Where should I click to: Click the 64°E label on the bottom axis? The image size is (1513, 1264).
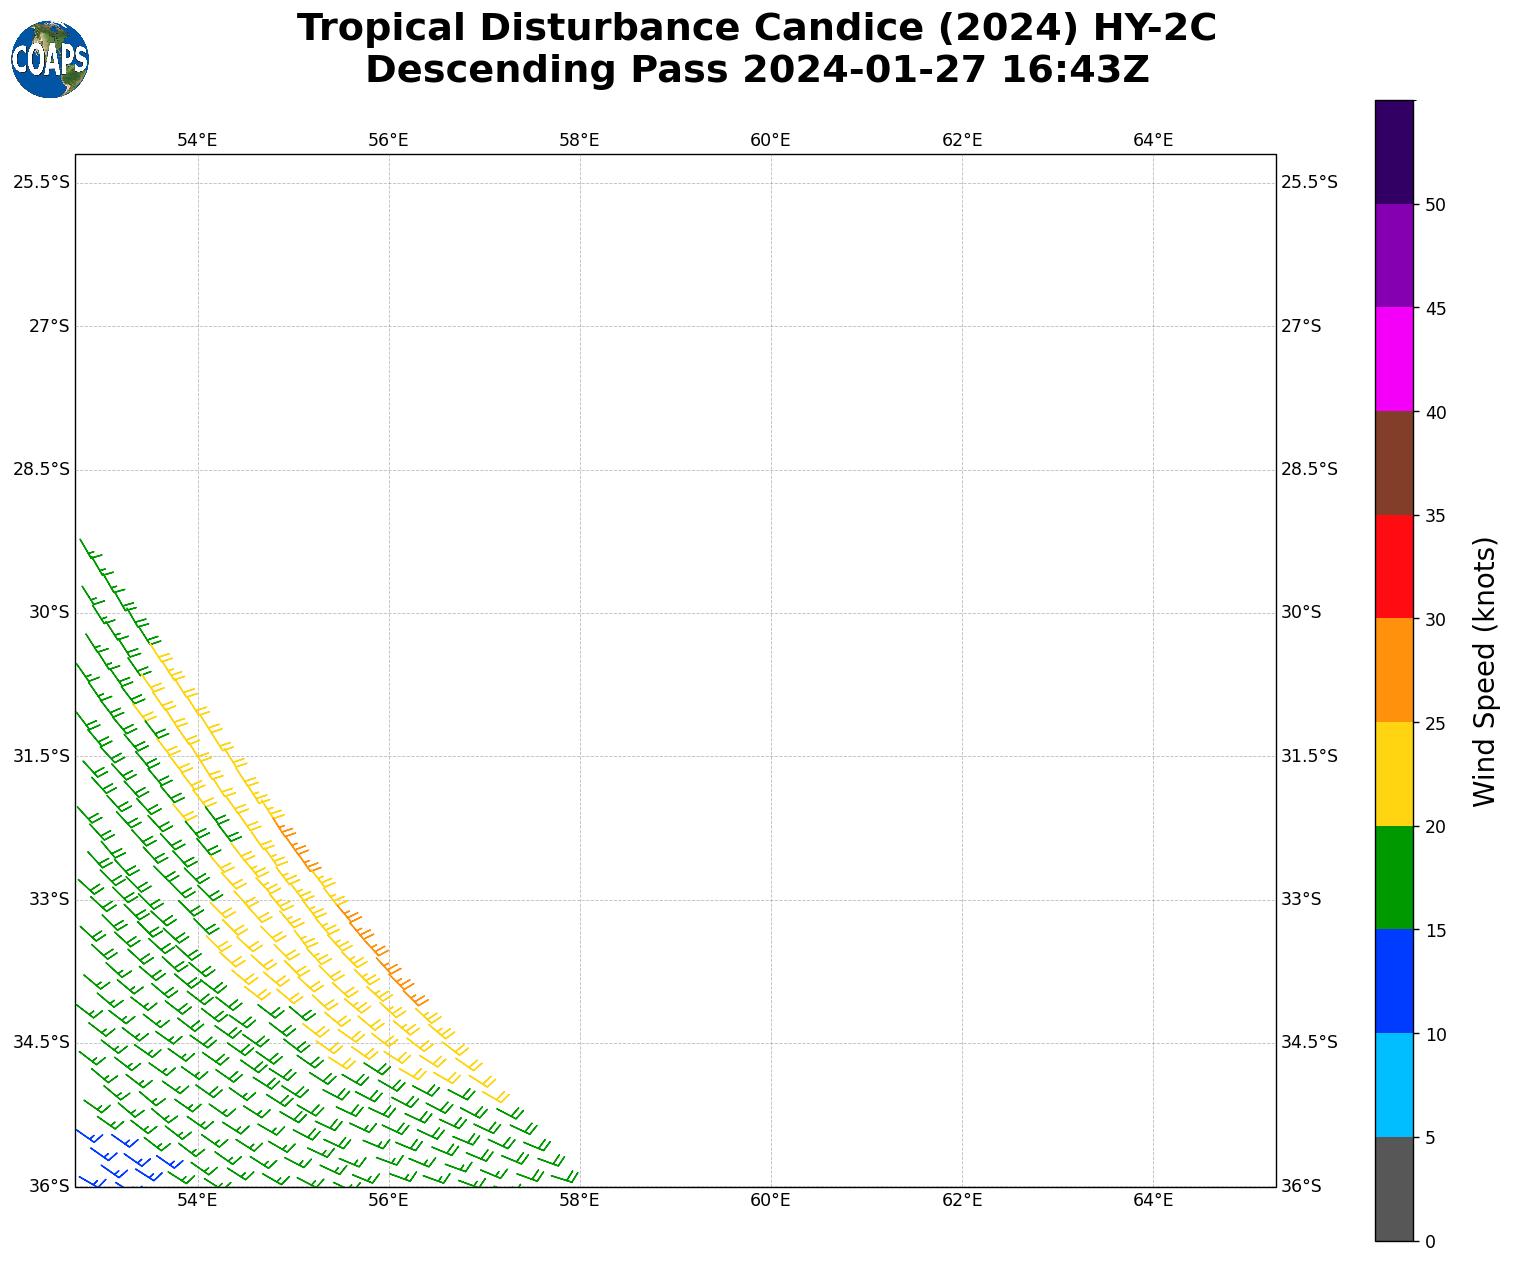pyautogui.click(x=1153, y=1200)
